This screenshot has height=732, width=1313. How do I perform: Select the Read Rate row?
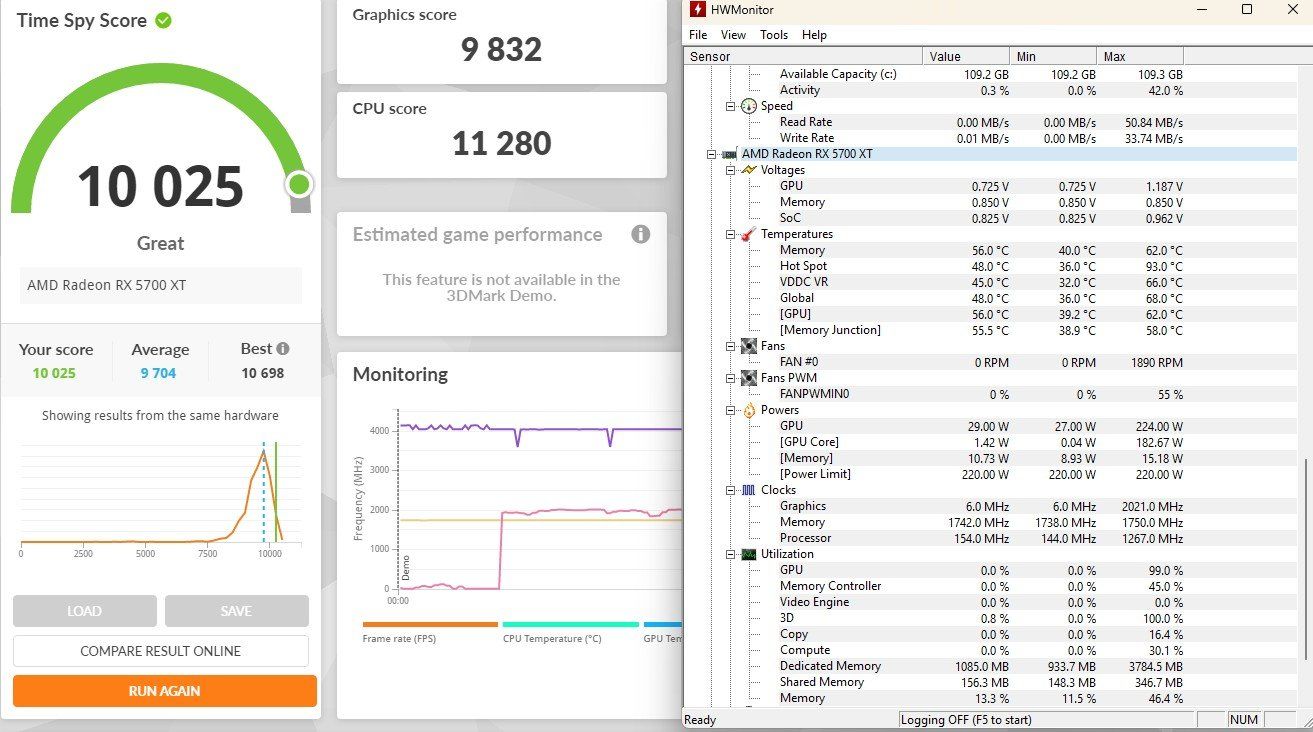990,122
